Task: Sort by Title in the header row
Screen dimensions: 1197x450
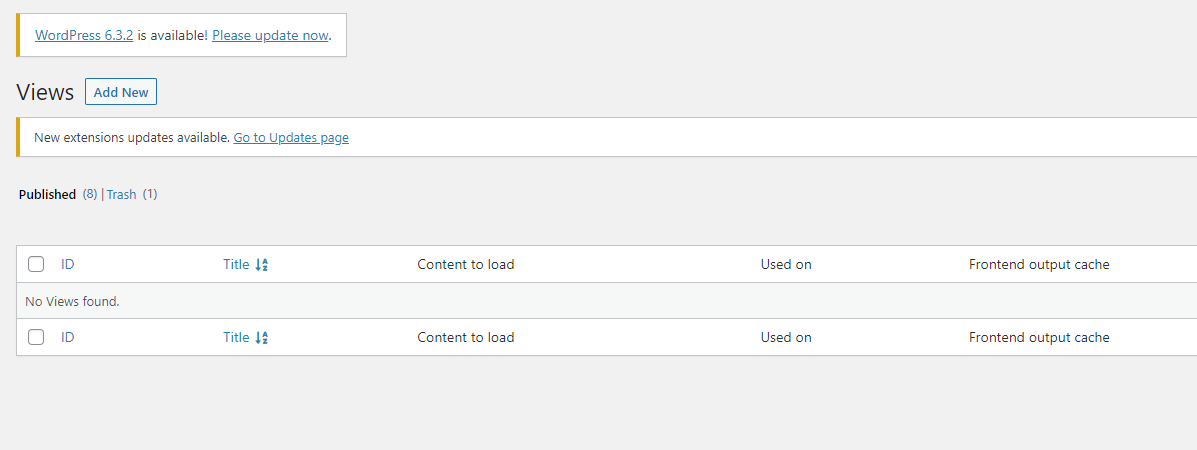Action: coord(236,264)
